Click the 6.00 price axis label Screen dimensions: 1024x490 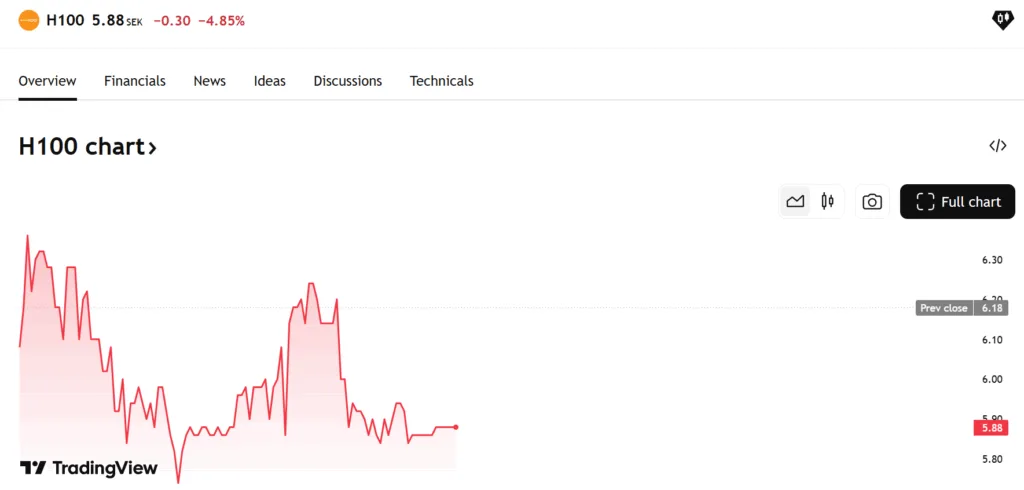coord(992,380)
